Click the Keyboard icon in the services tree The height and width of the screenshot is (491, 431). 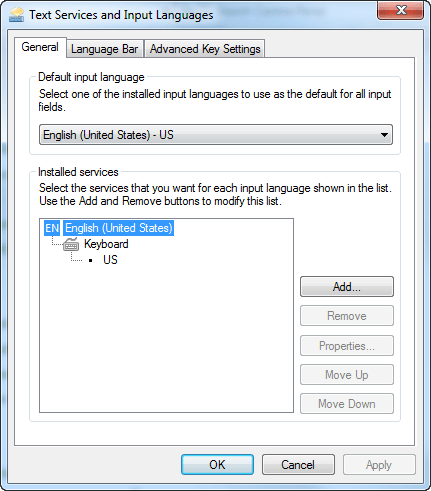(71, 244)
